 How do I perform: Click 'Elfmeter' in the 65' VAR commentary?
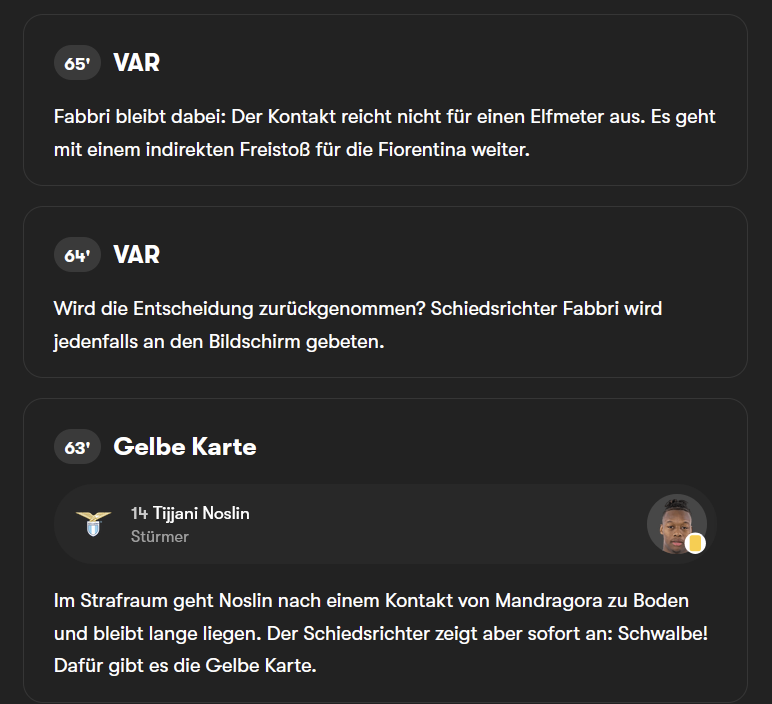click(597, 116)
